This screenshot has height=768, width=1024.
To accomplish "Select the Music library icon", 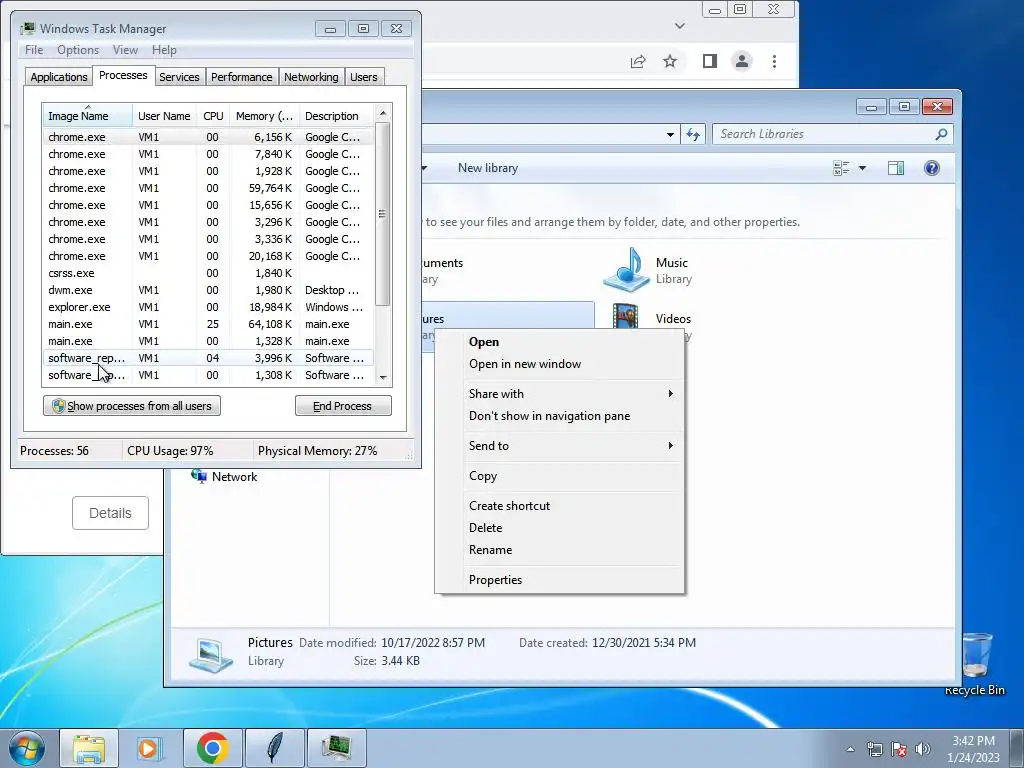I will 626,270.
